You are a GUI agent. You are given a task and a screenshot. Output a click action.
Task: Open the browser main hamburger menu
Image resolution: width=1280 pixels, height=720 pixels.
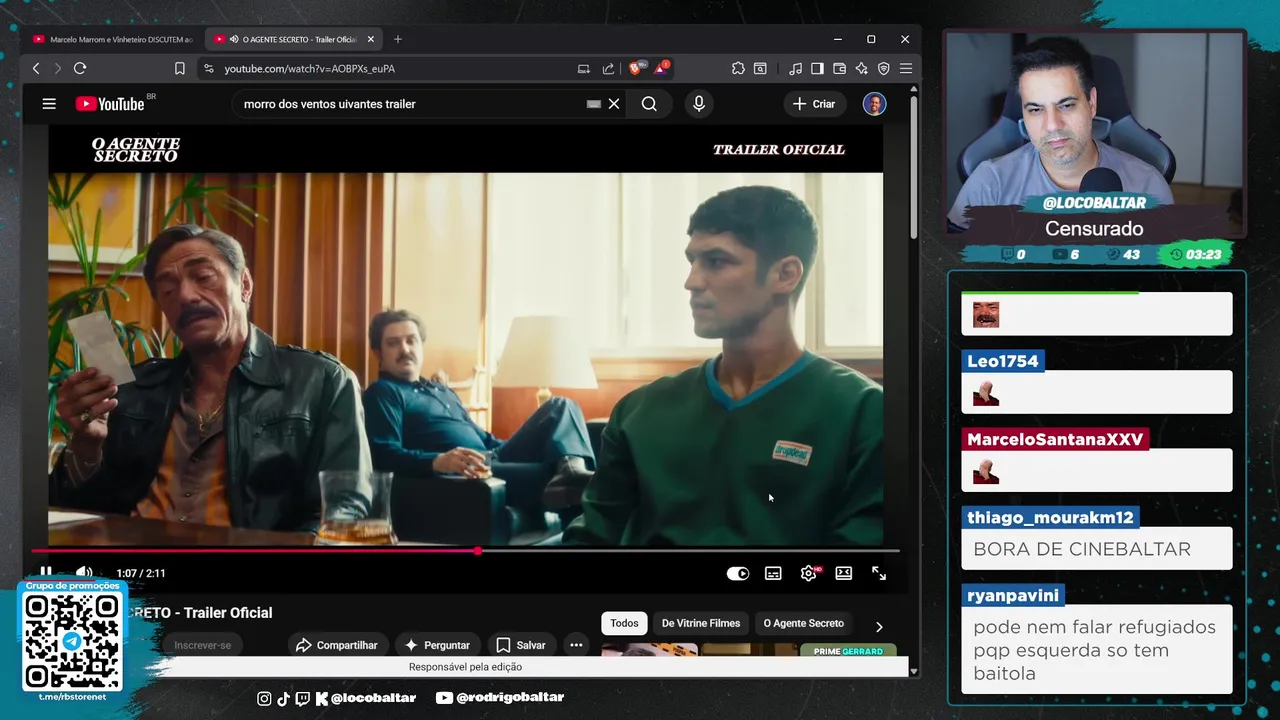point(905,68)
